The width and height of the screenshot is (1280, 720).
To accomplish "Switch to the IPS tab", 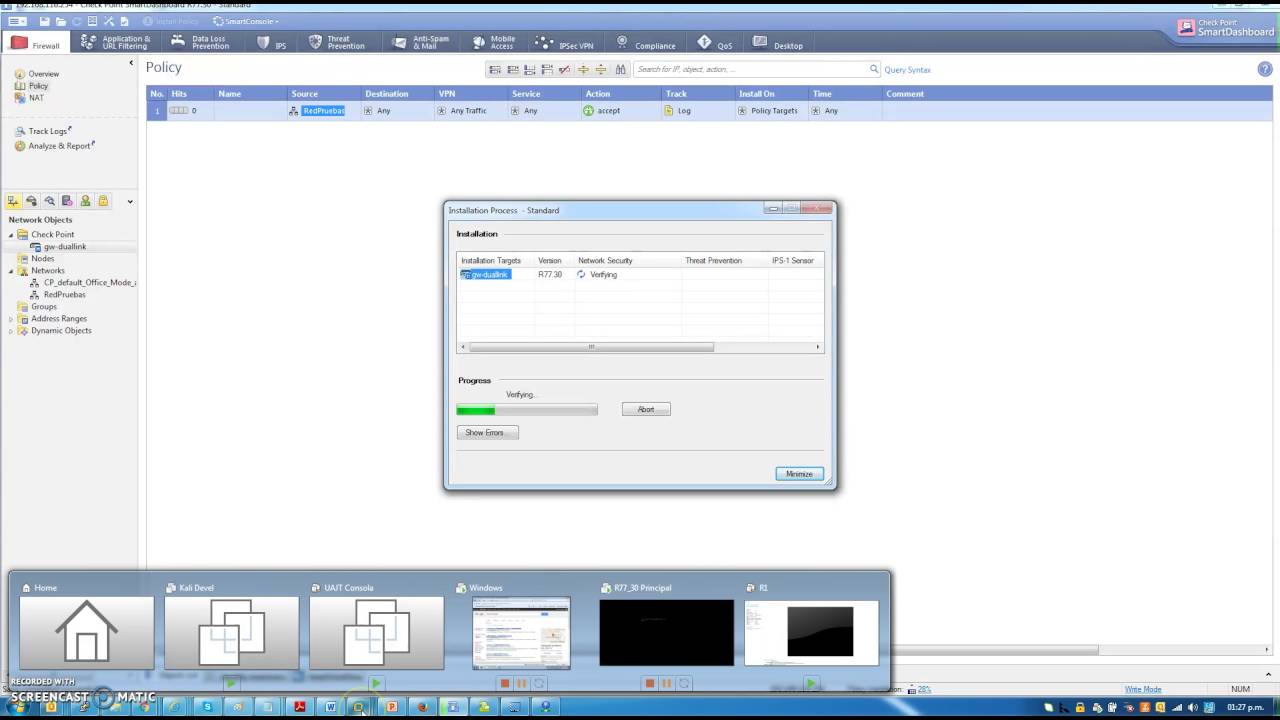I will [272, 44].
